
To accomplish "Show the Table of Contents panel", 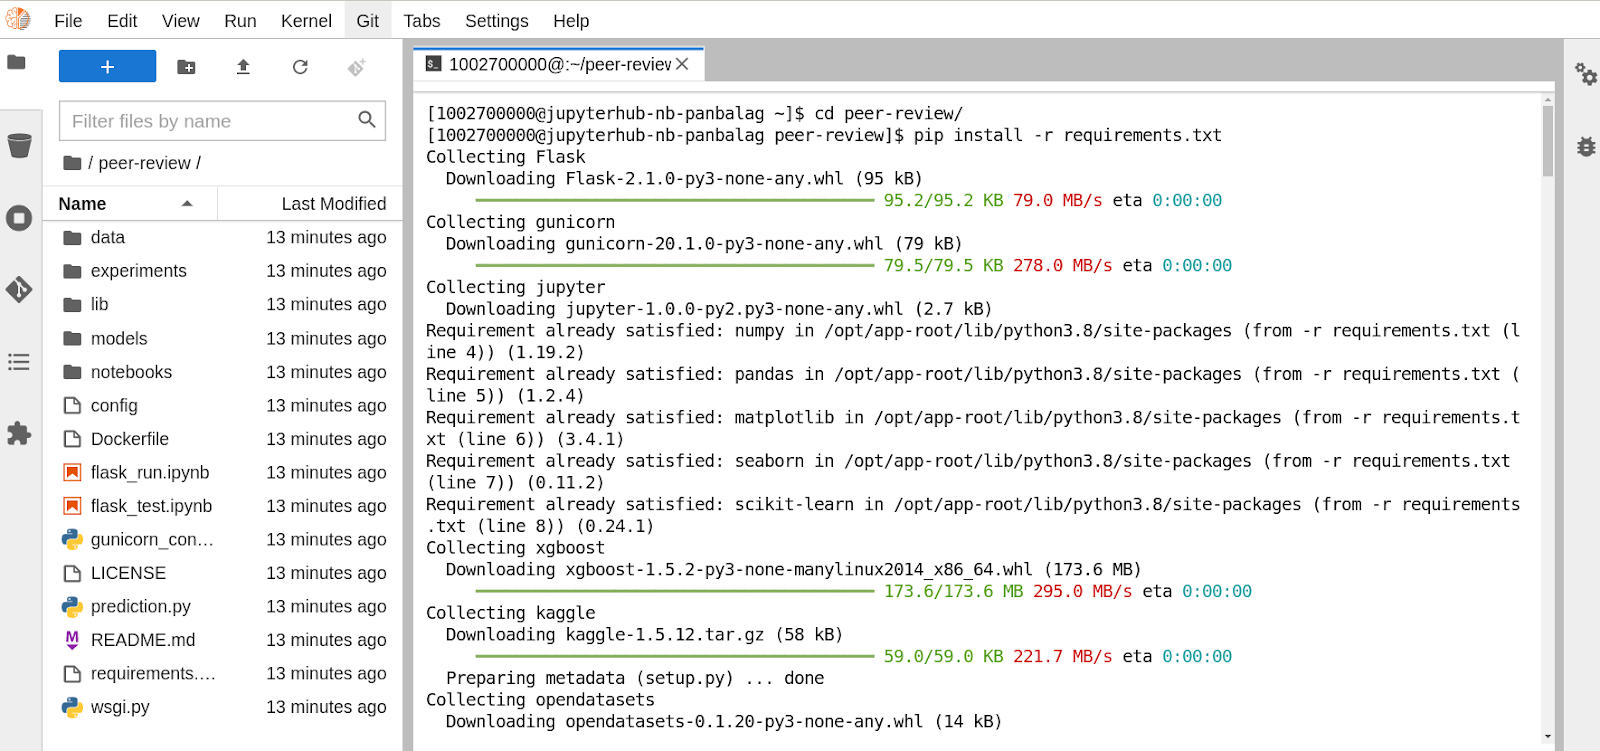I will point(19,362).
